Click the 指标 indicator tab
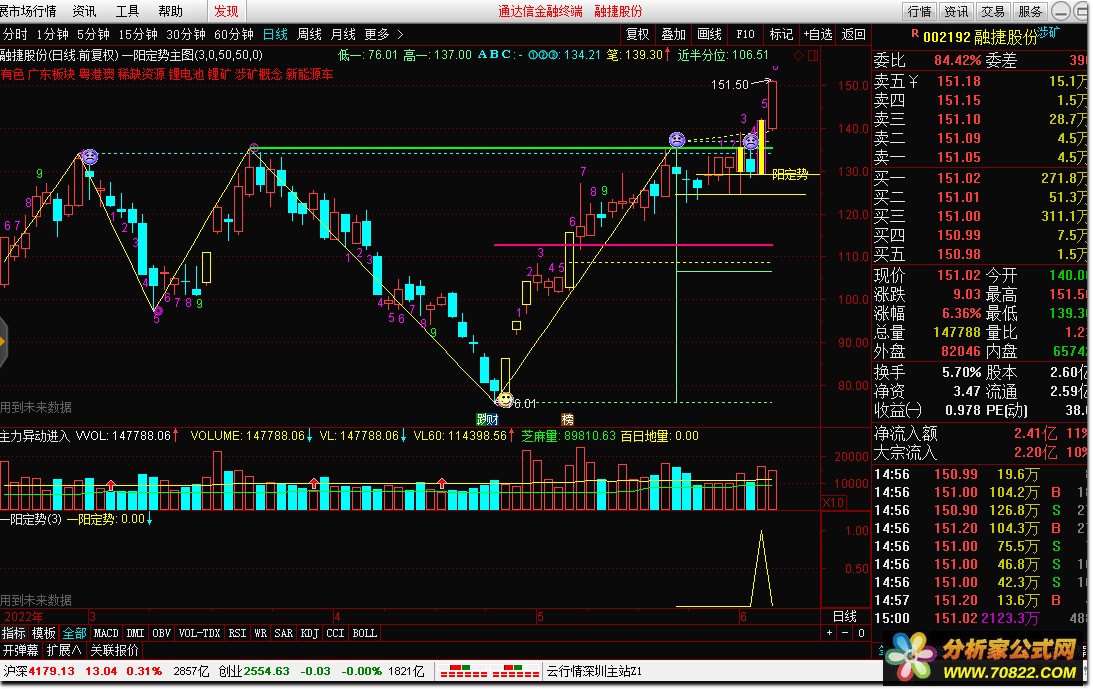The width and height of the screenshot is (1093, 689). [x=13, y=633]
